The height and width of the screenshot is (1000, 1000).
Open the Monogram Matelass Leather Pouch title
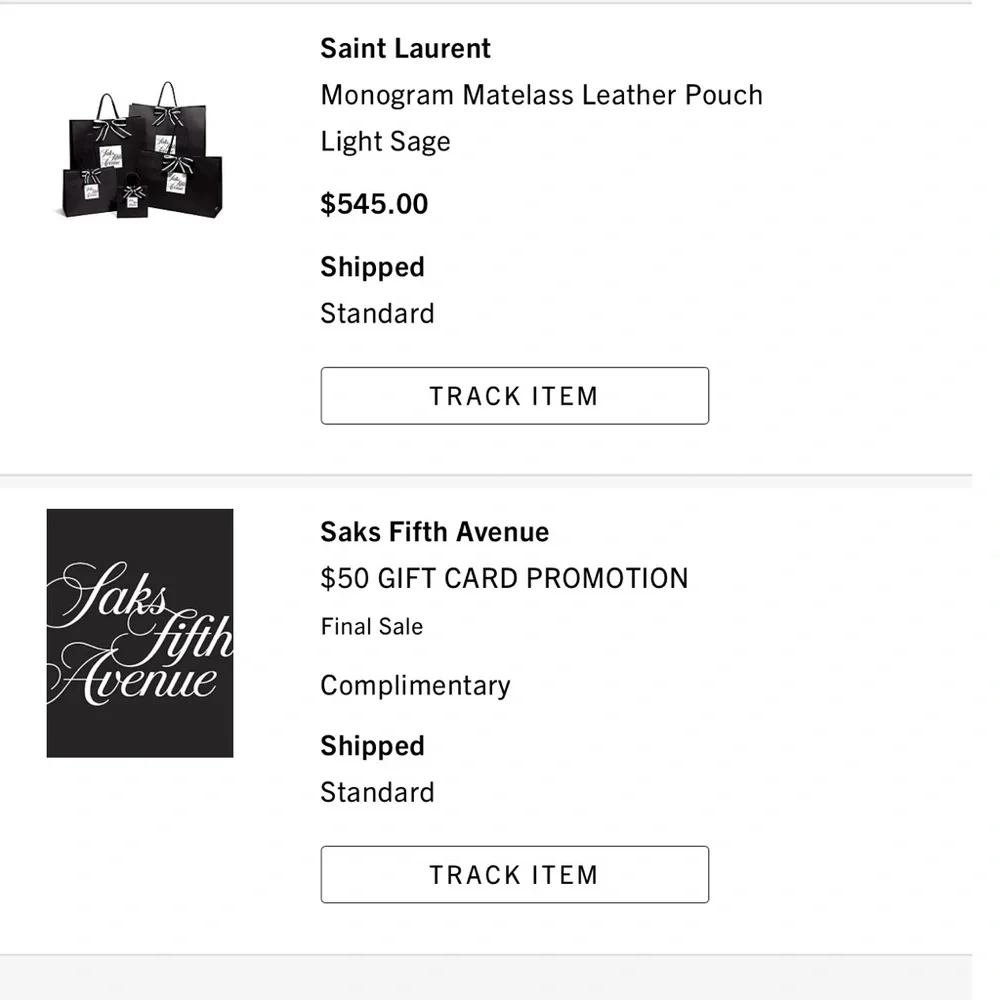point(541,95)
